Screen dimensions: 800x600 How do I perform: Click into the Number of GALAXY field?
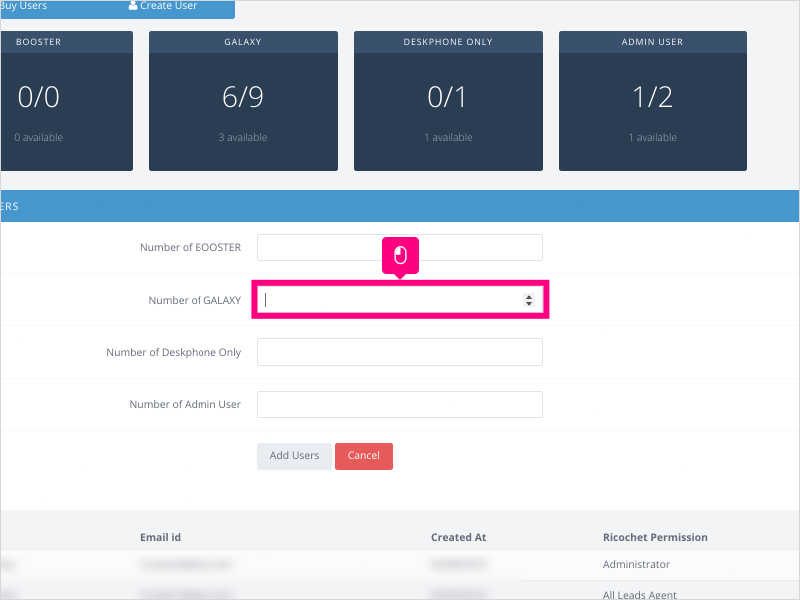click(400, 300)
